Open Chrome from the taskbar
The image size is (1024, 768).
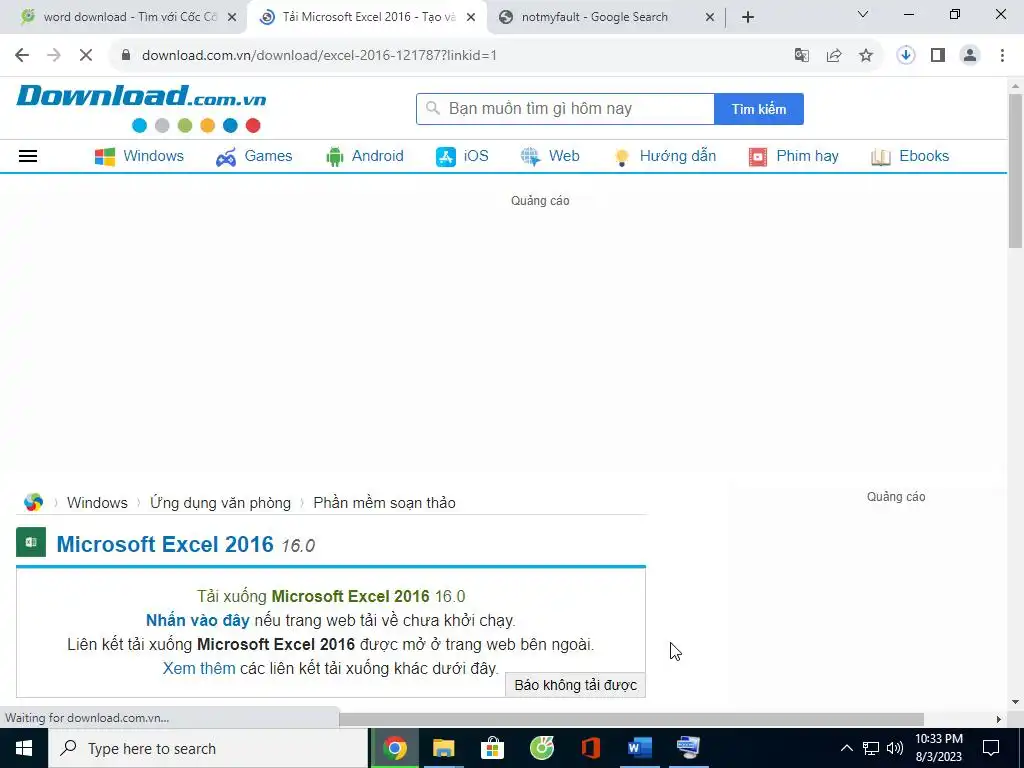394,748
